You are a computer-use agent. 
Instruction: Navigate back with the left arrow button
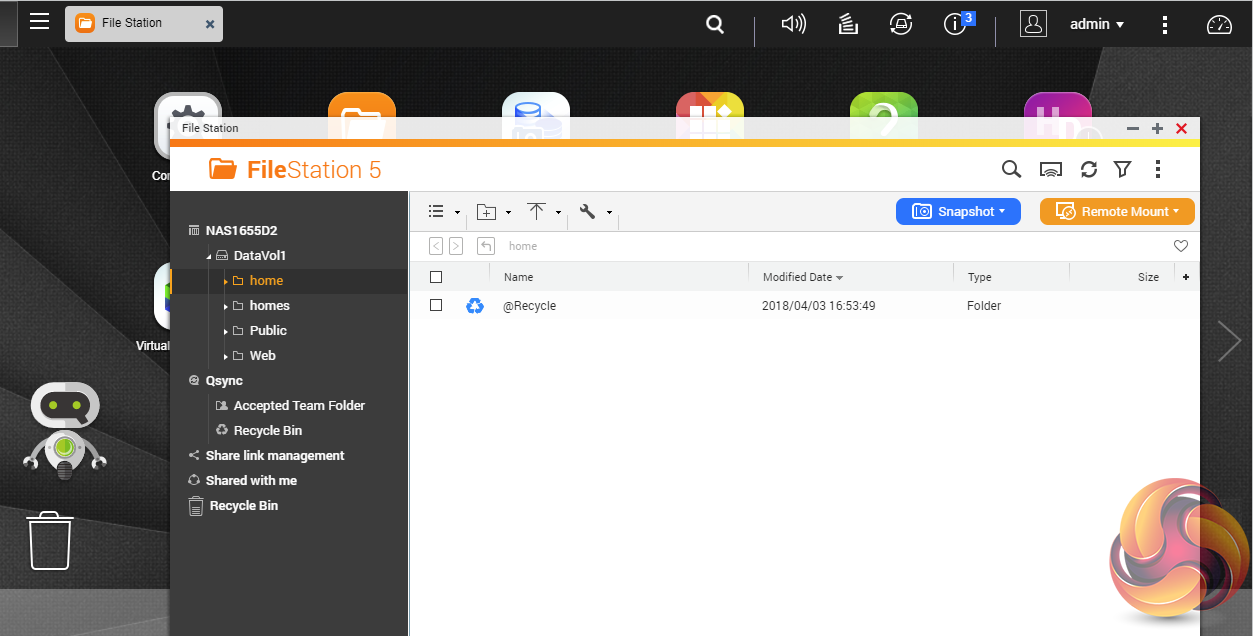[x=436, y=246]
